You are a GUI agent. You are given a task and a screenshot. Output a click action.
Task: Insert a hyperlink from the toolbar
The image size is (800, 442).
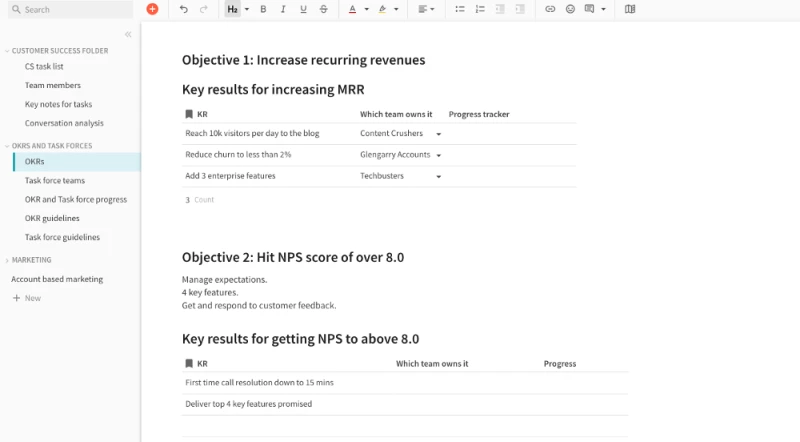coord(550,9)
